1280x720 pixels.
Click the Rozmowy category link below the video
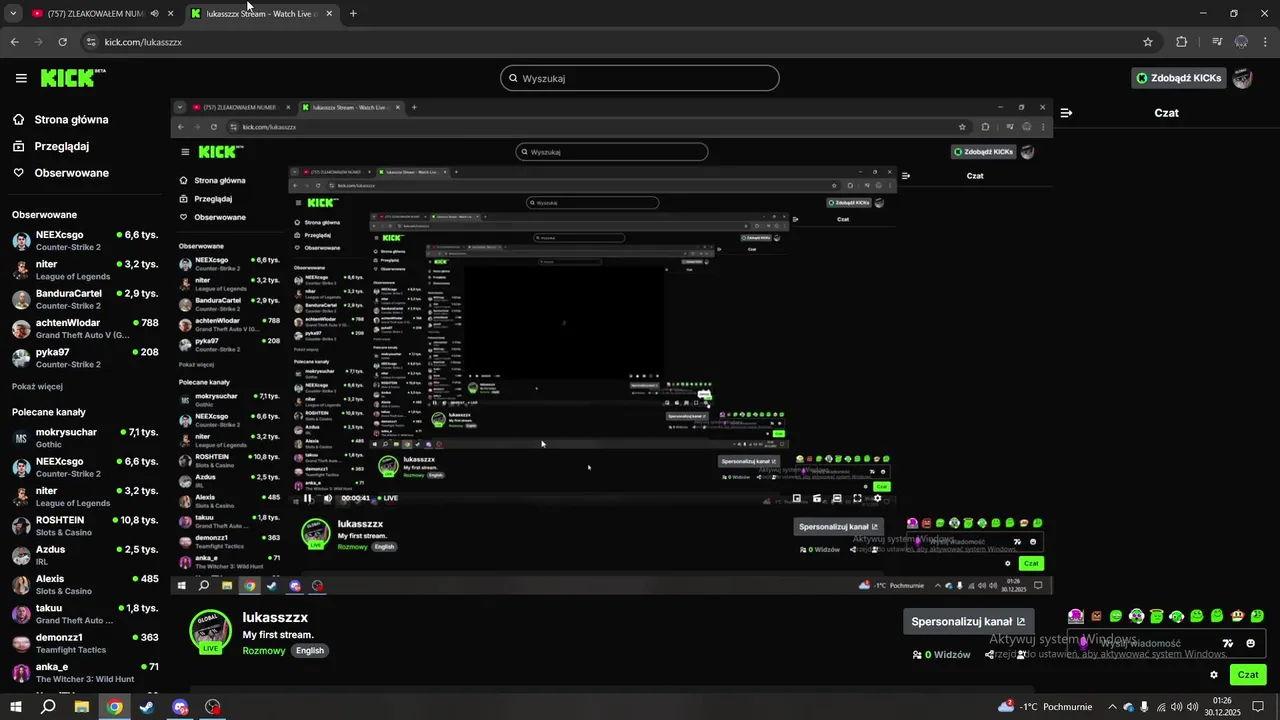pyautogui.click(x=264, y=650)
